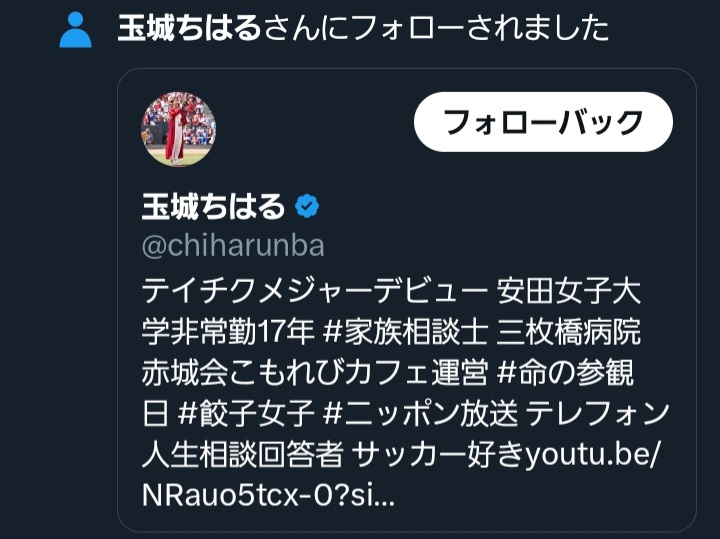
Task: Click the さんにフォローされました notification text
Action: click(436, 28)
